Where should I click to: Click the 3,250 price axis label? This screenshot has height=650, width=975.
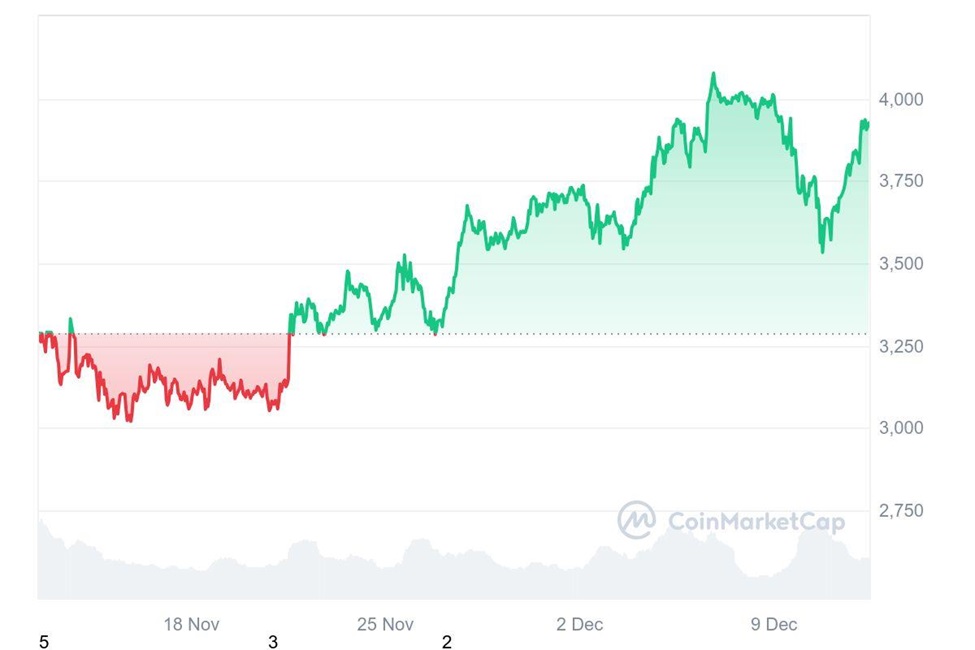click(x=902, y=346)
